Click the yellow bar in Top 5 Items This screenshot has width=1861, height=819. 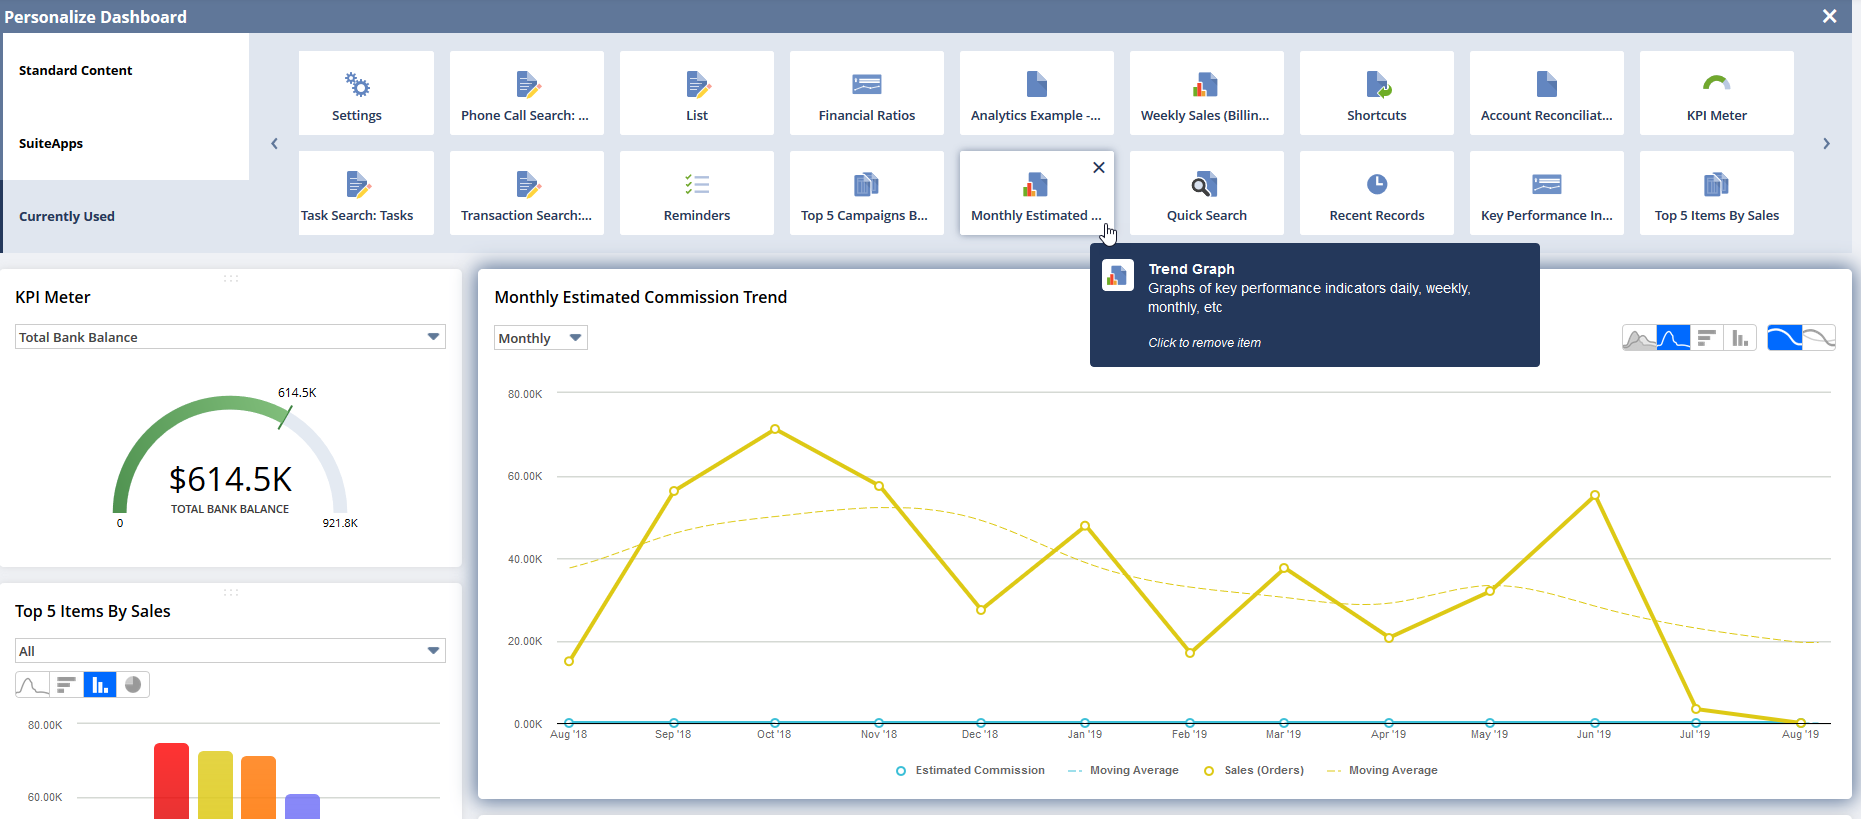coord(215,785)
